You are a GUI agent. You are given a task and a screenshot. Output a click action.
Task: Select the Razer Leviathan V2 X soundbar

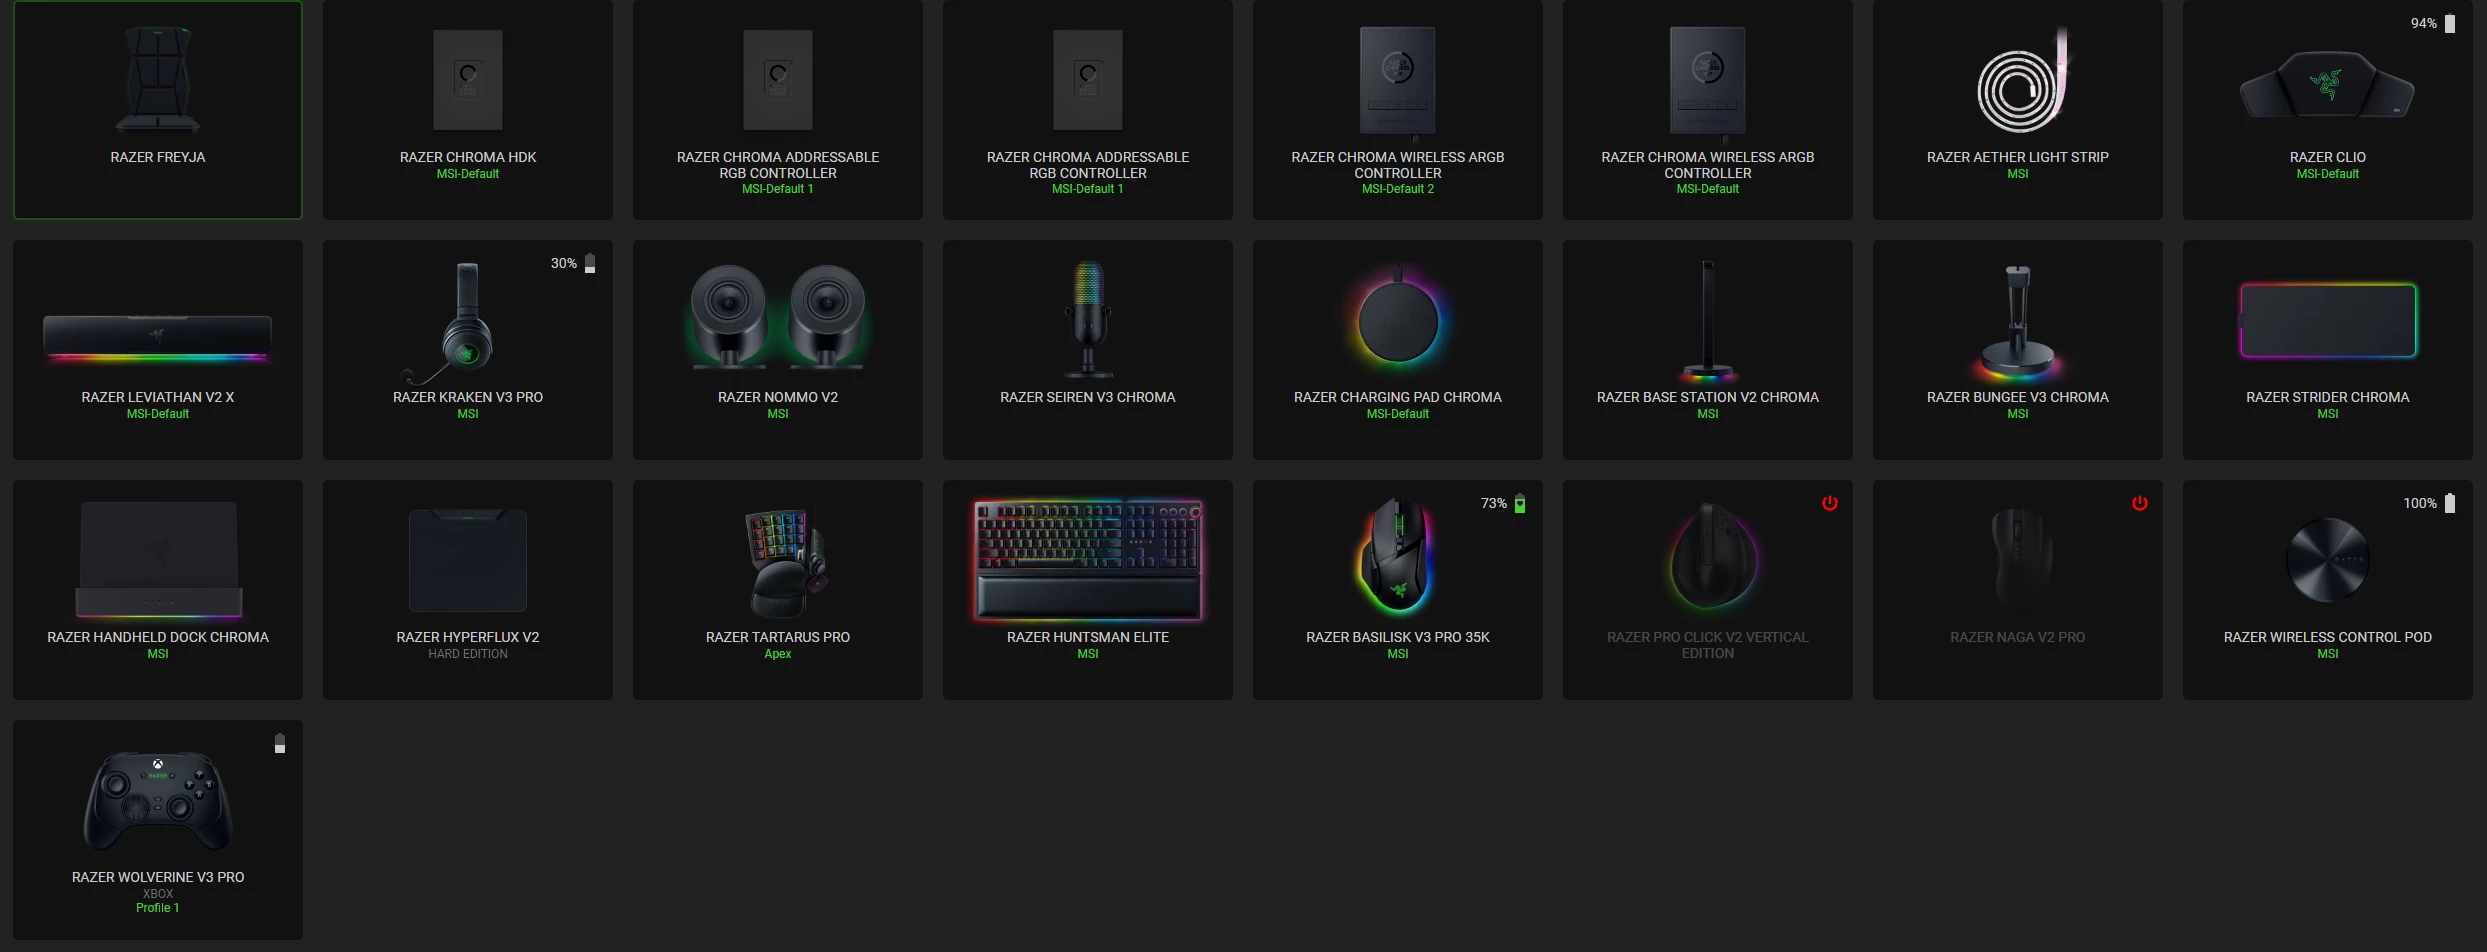[158, 350]
